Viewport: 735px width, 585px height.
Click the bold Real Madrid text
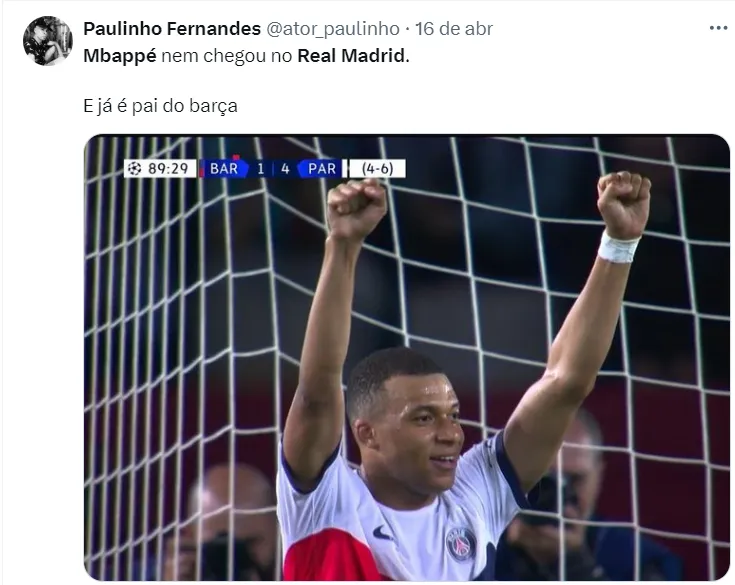pos(352,56)
